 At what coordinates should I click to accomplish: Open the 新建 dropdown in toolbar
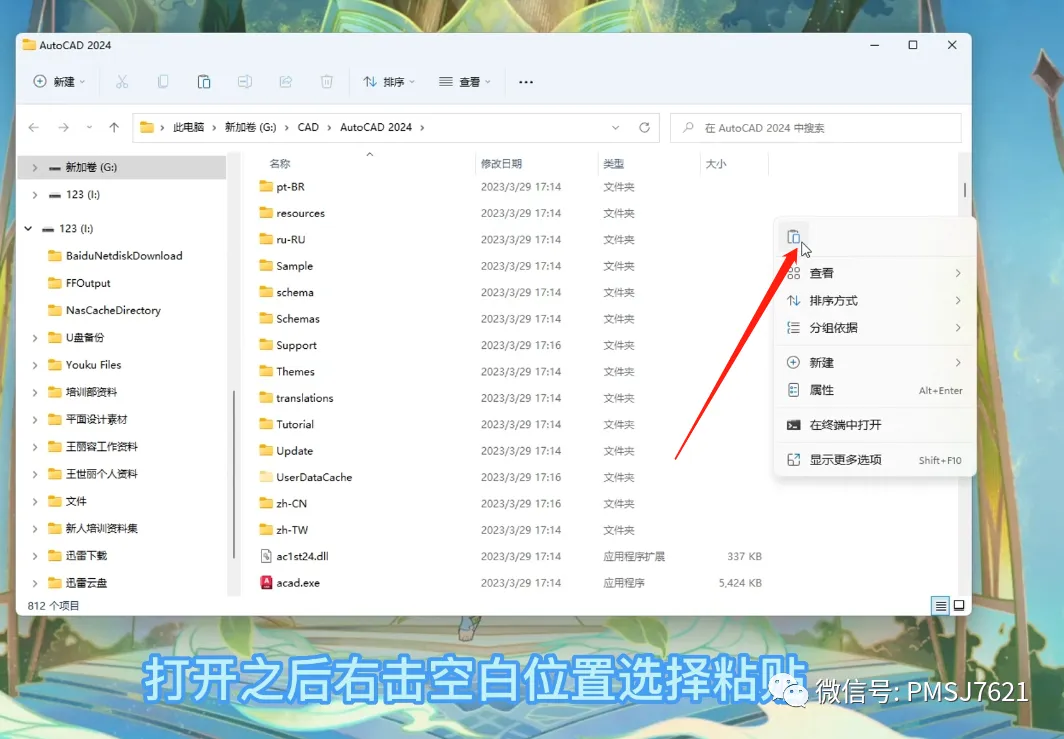[60, 82]
